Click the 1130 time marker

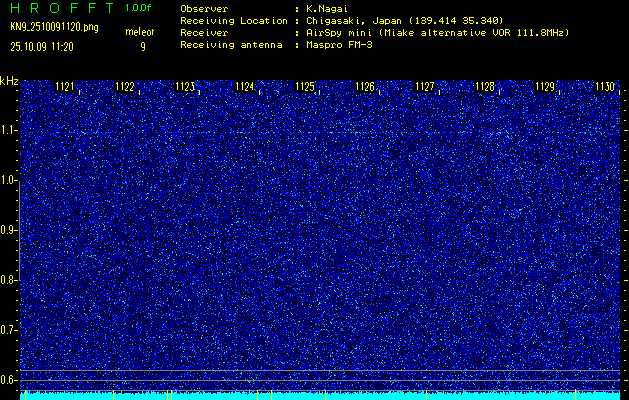[604, 87]
